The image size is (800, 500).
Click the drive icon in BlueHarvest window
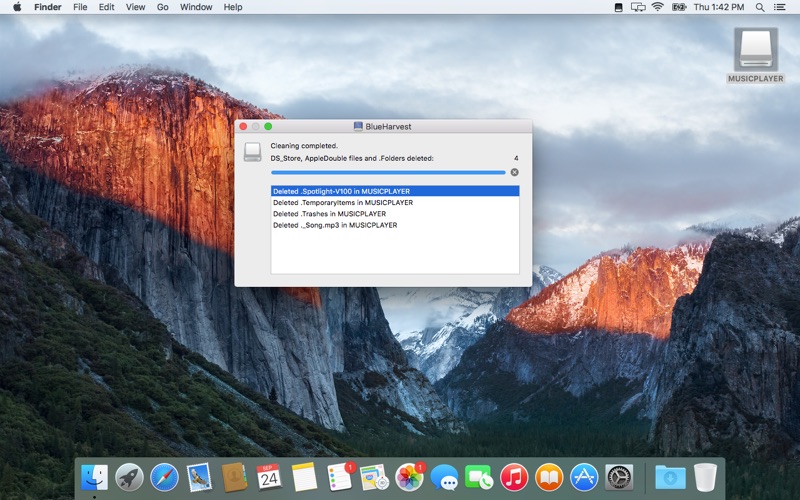253,151
